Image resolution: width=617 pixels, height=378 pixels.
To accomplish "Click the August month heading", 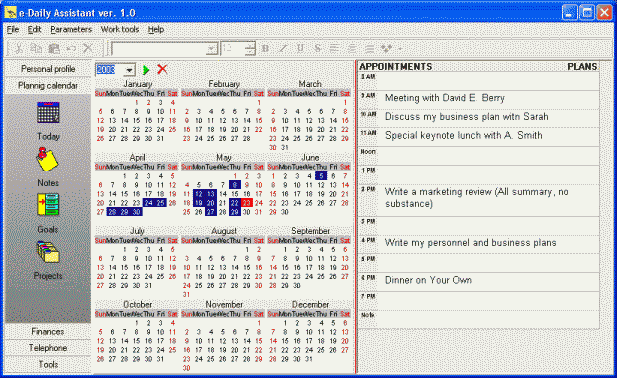I will point(224,231).
